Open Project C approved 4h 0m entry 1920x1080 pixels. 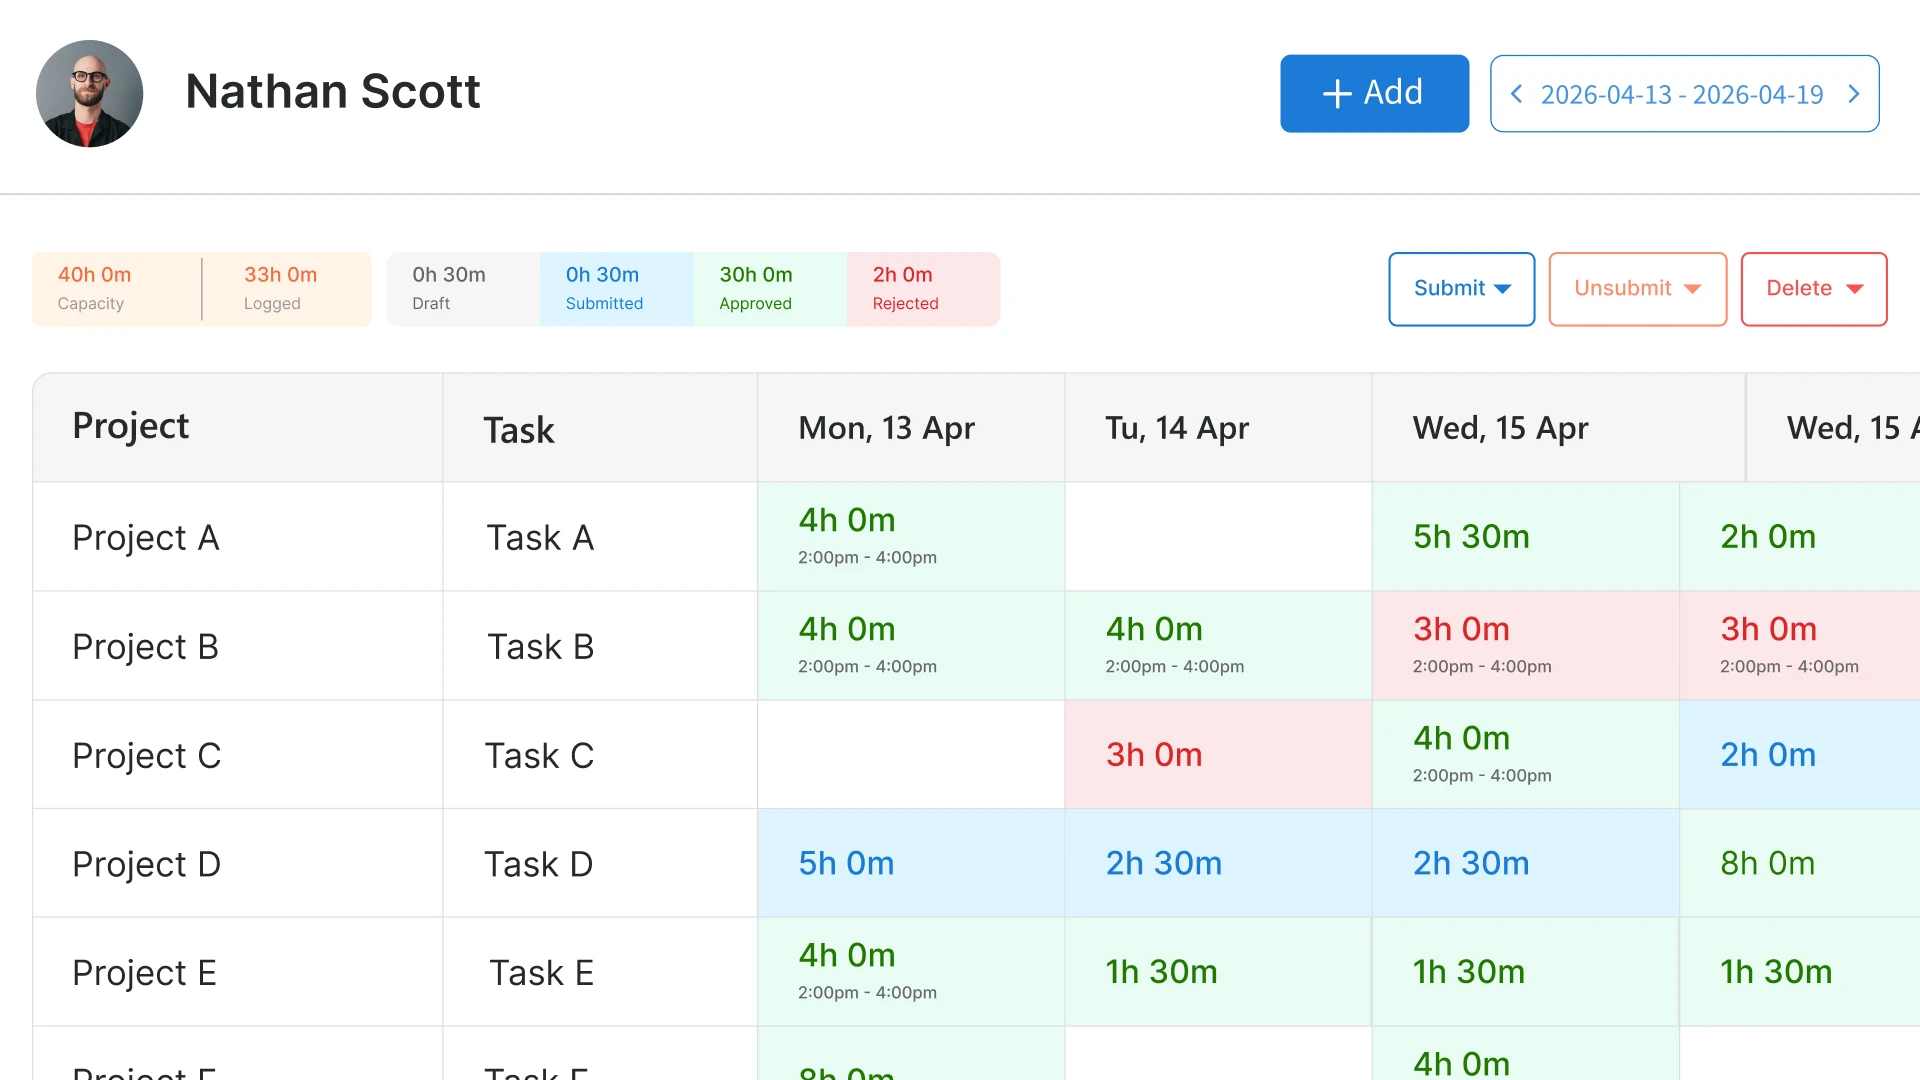1525,755
